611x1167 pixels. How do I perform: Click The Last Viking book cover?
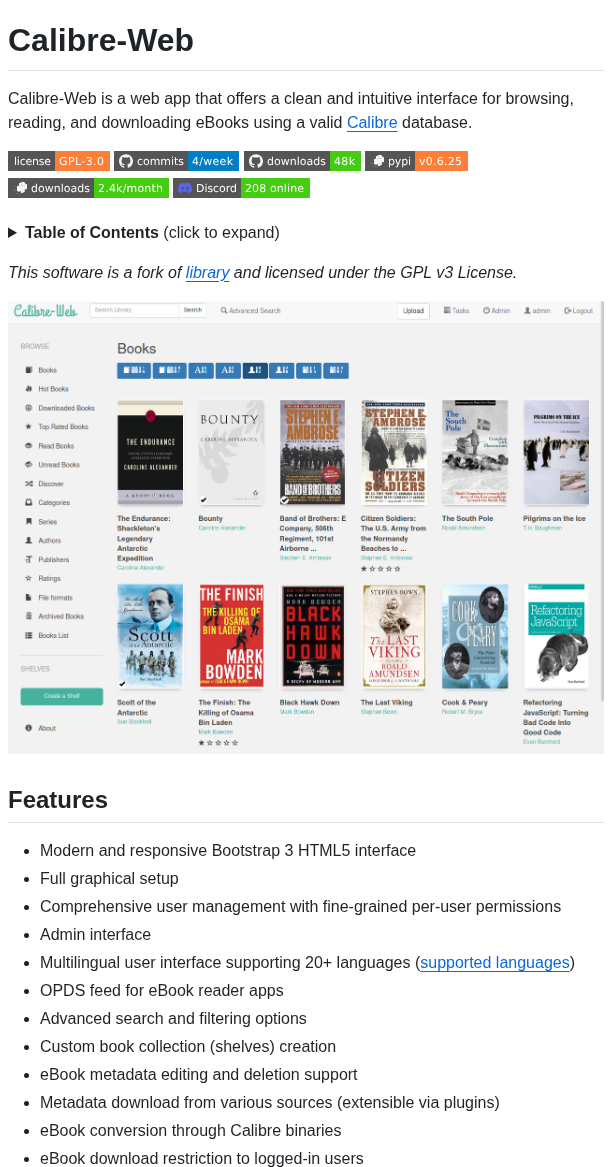pos(394,636)
